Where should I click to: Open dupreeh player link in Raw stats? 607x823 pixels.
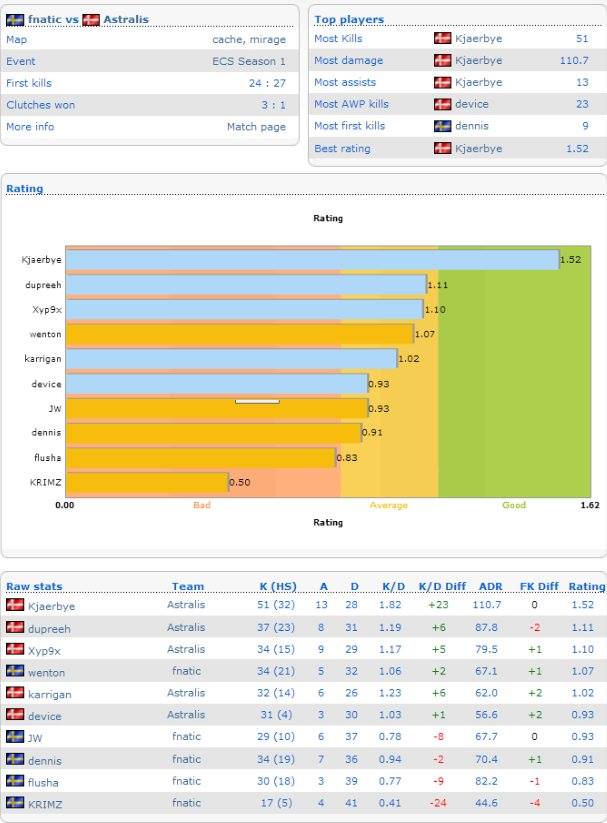pyautogui.click(x=49, y=629)
